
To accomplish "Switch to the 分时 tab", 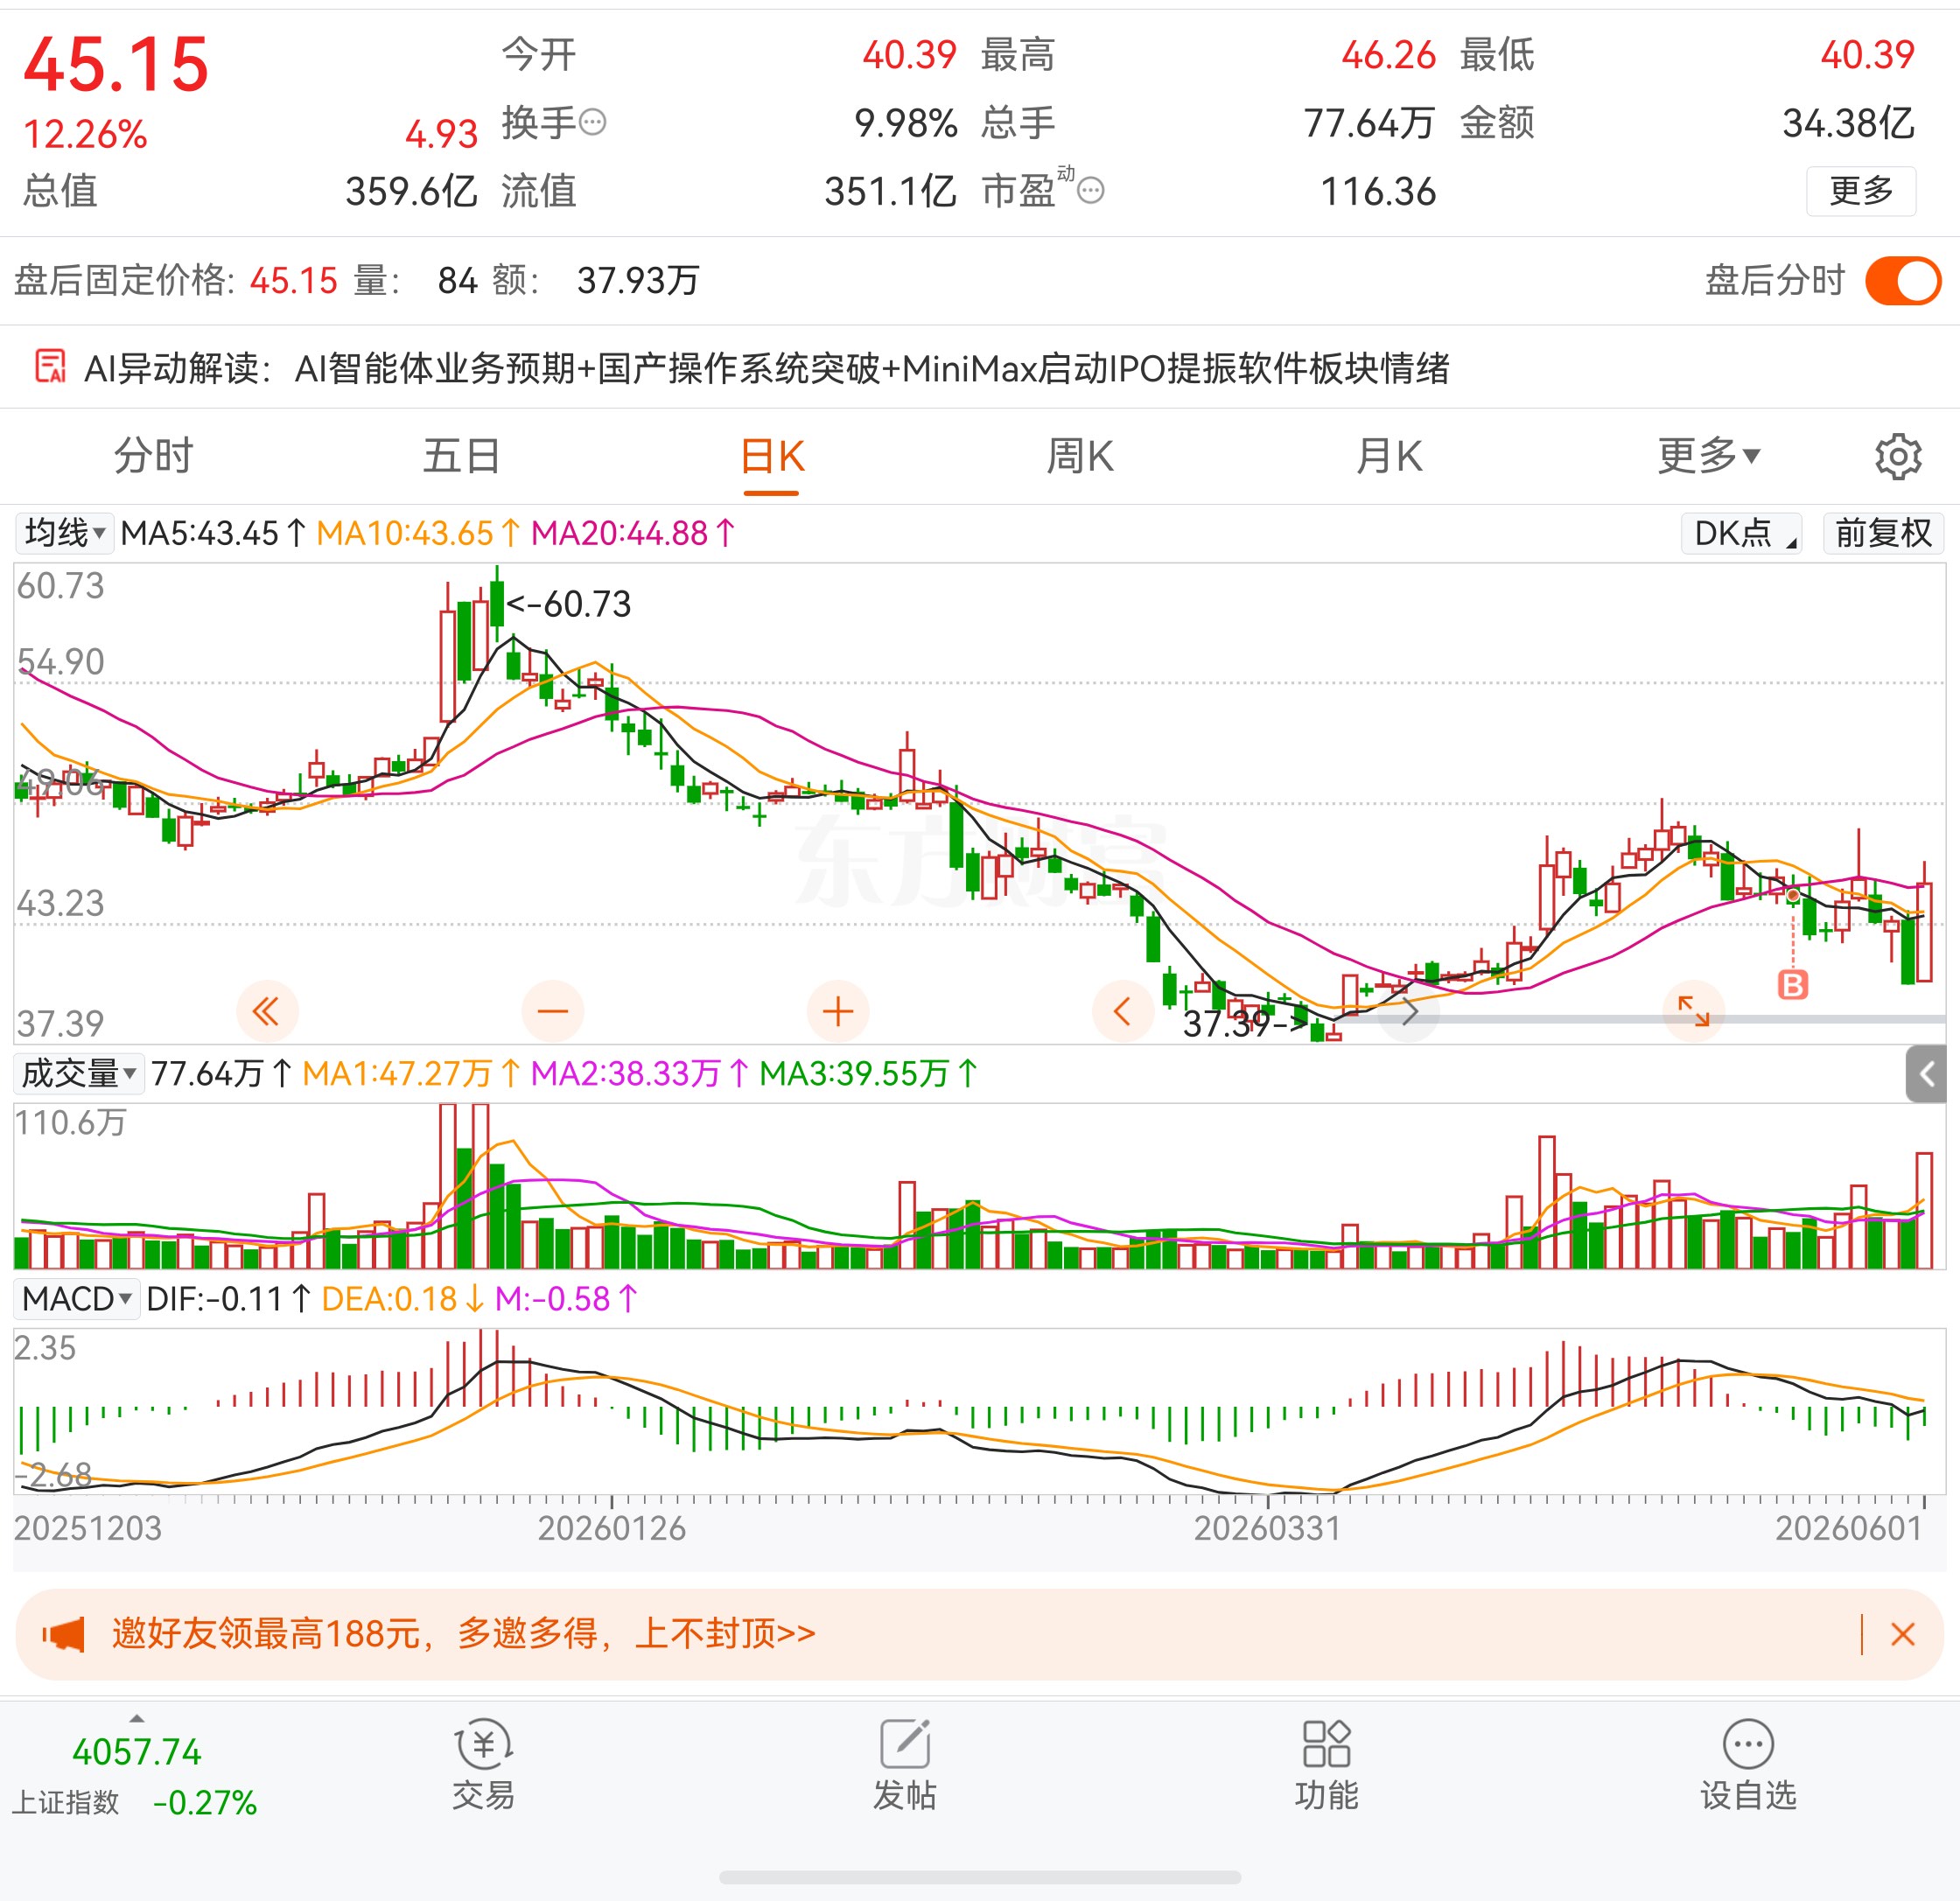I will coord(153,456).
